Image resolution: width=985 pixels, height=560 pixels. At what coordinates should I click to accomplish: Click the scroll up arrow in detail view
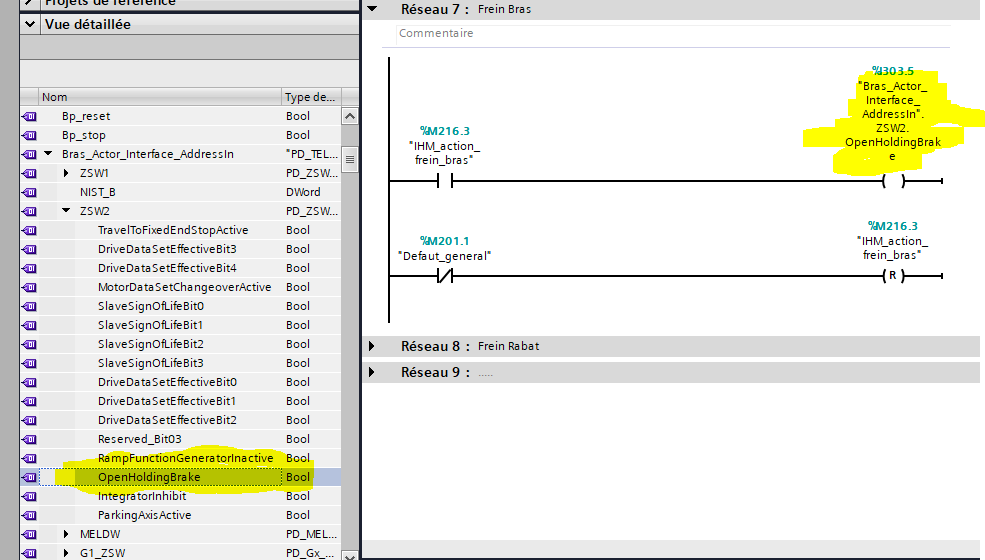(350, 116)
